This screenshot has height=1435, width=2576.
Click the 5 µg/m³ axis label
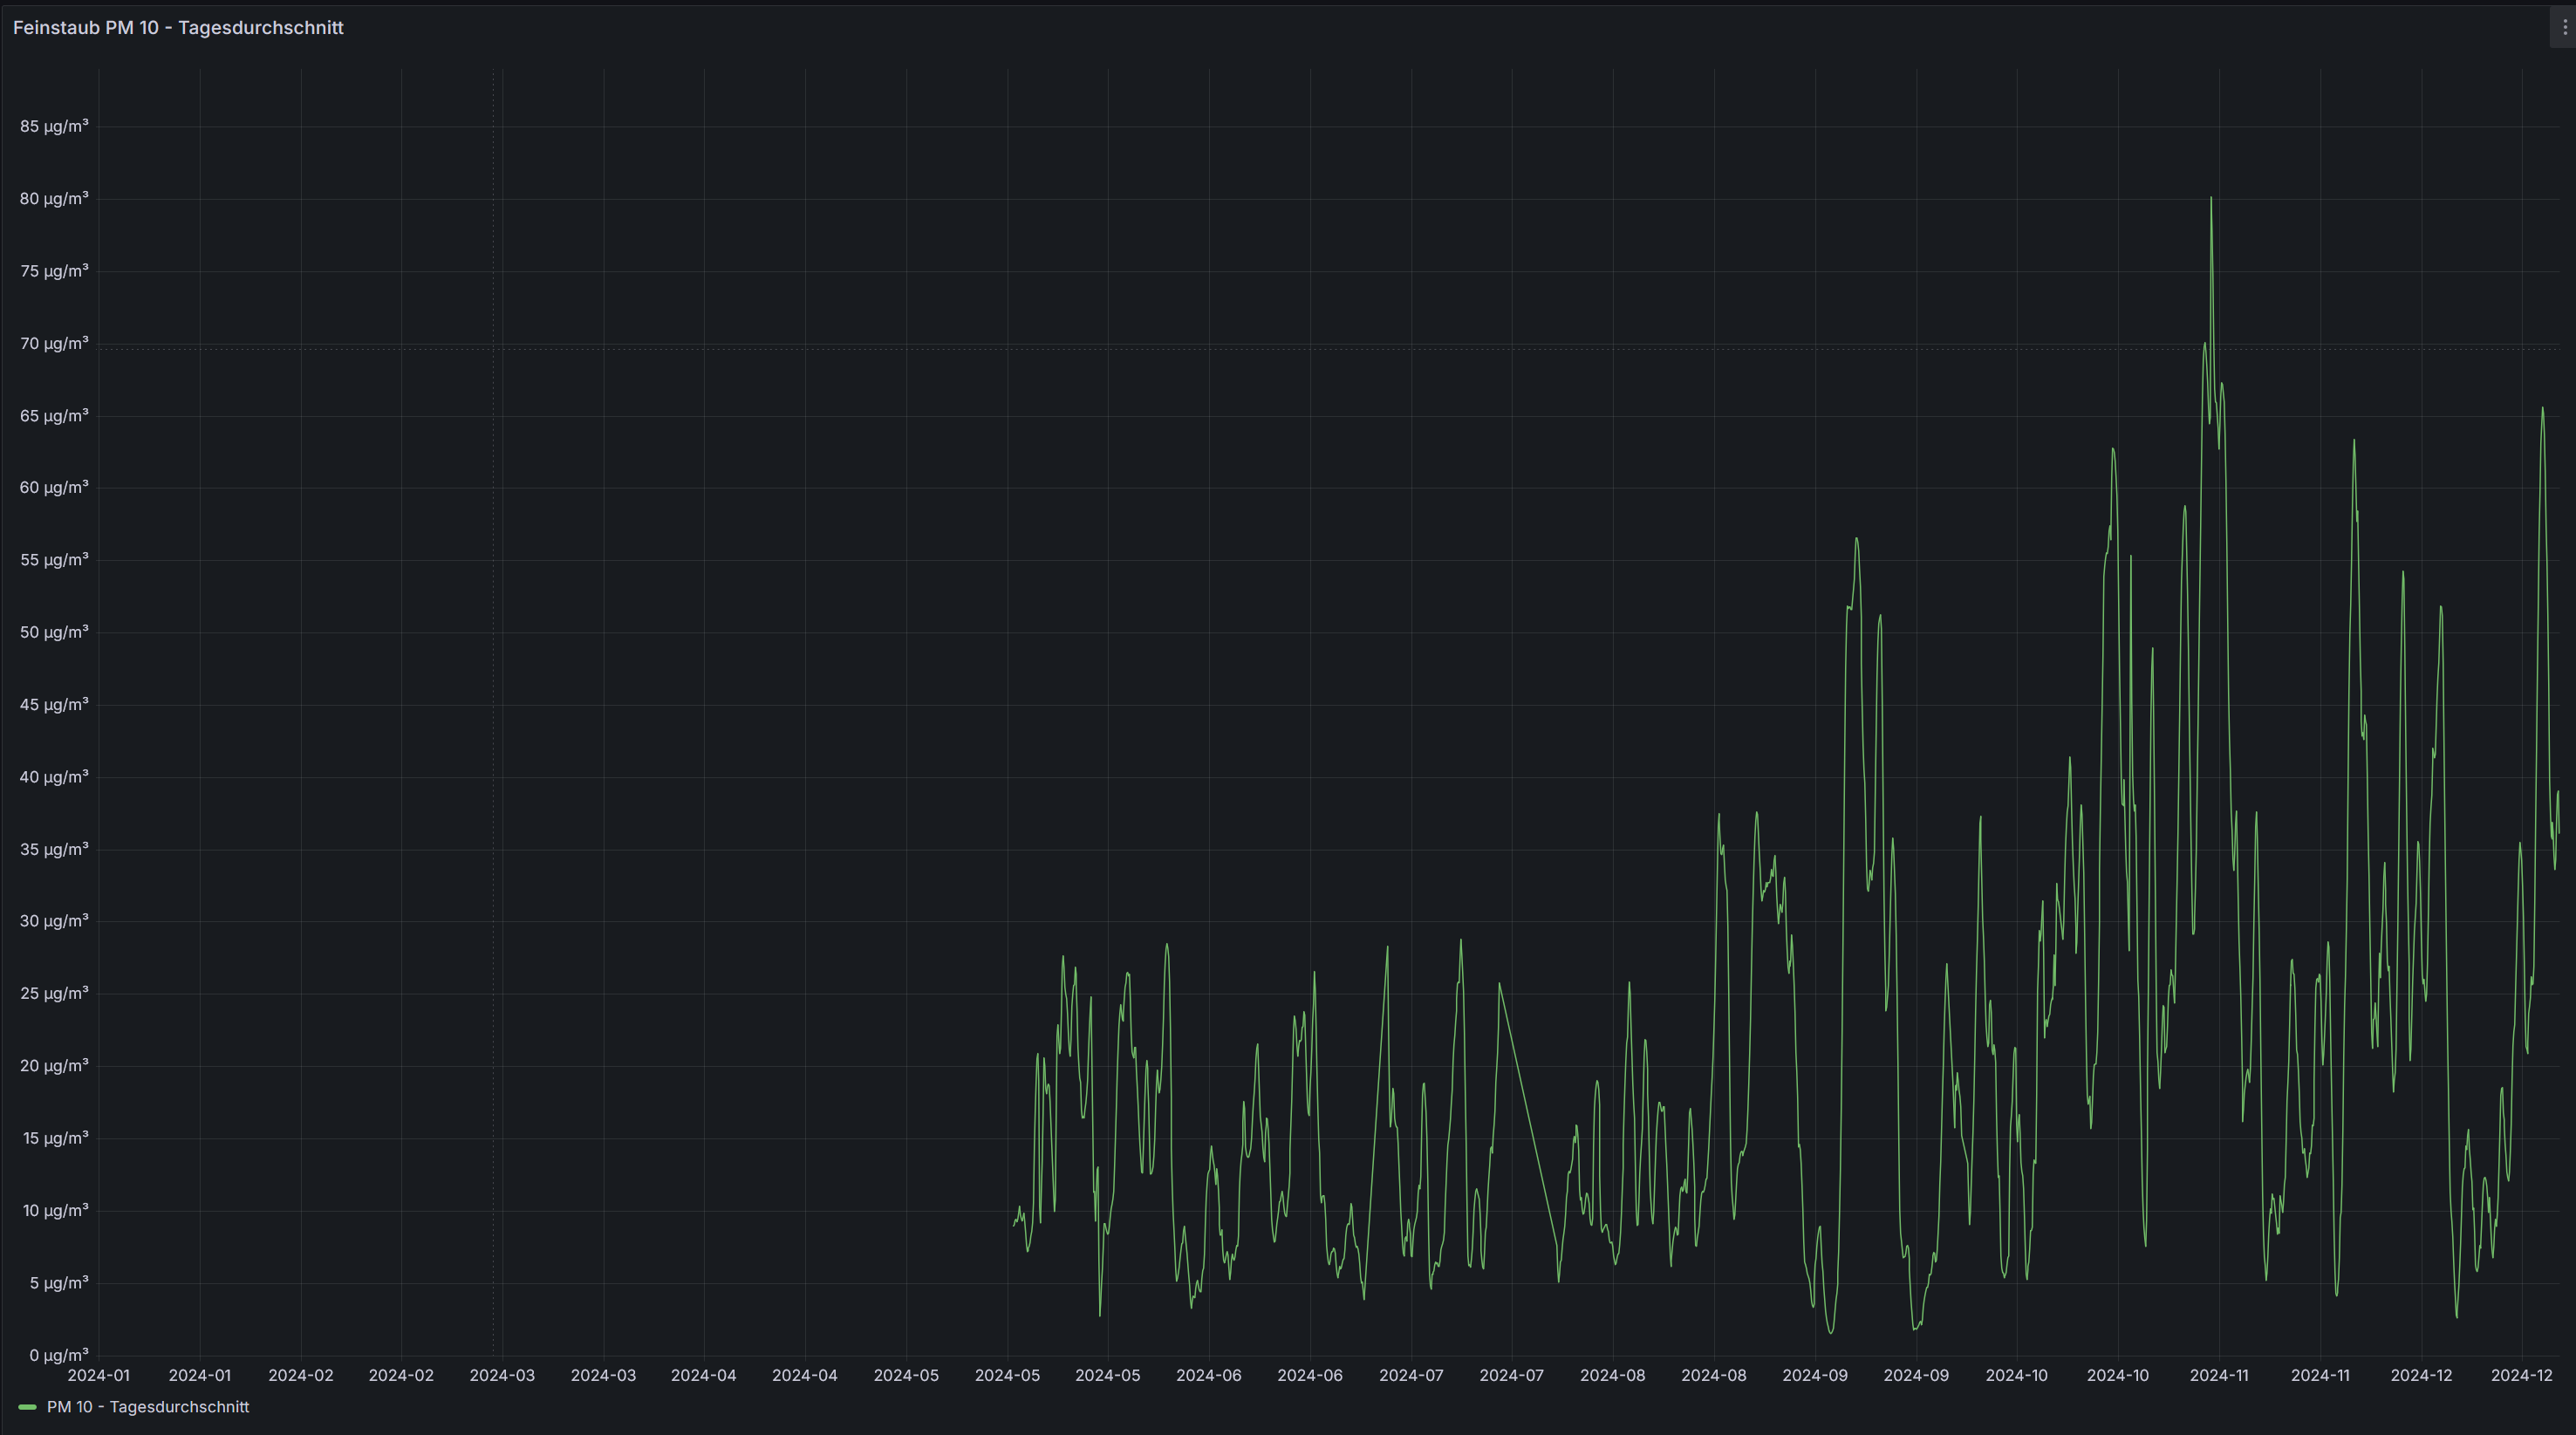[x=59, y=1282]
